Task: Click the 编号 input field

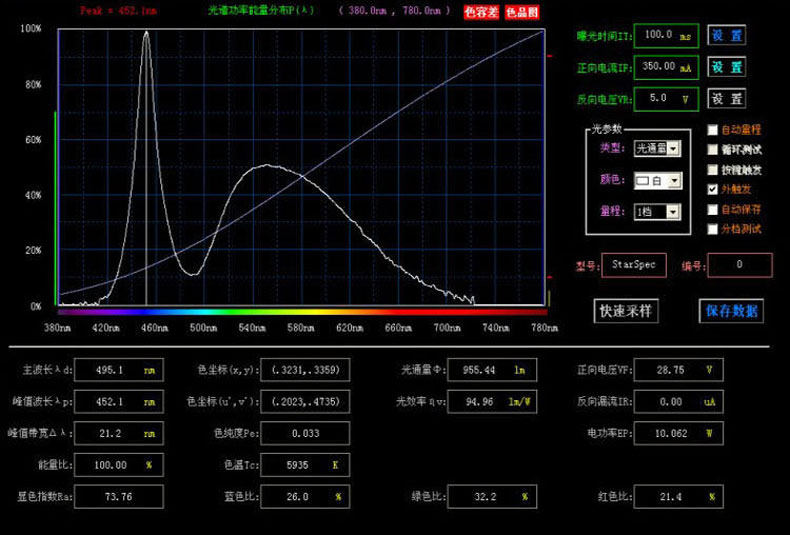Action: coord(739,265)
